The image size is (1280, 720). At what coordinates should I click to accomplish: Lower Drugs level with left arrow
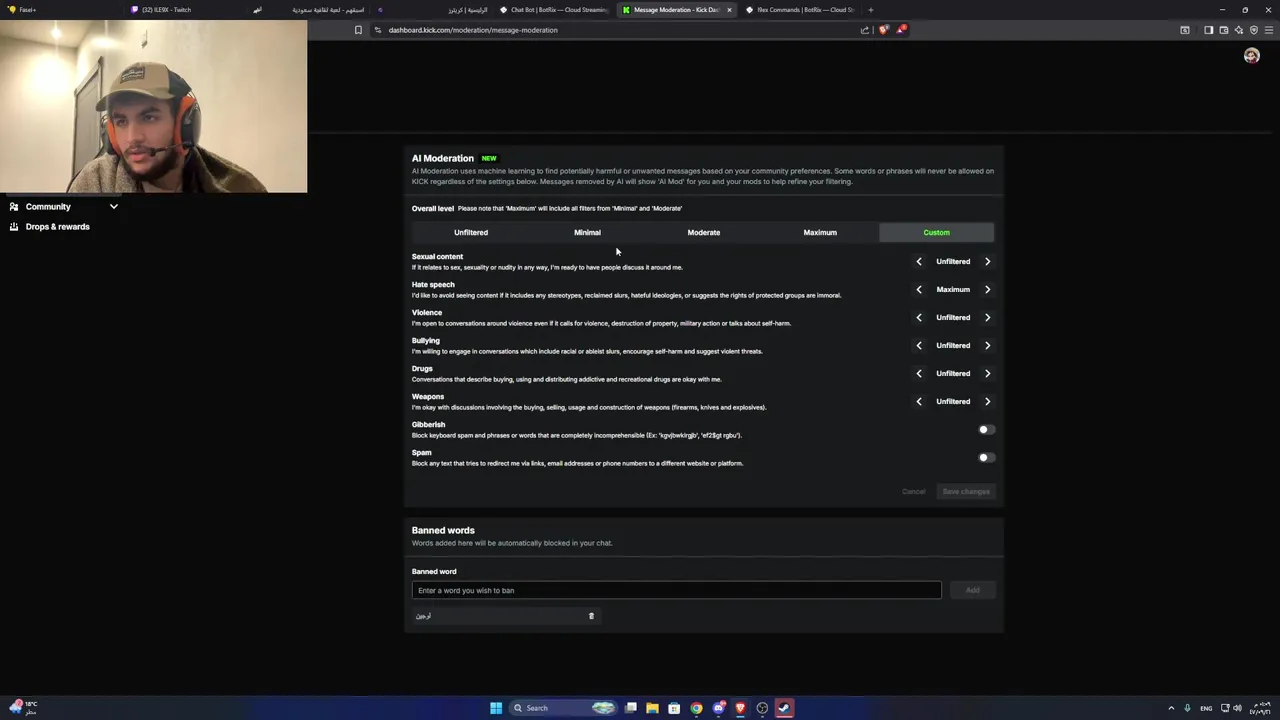coord(919,374)
